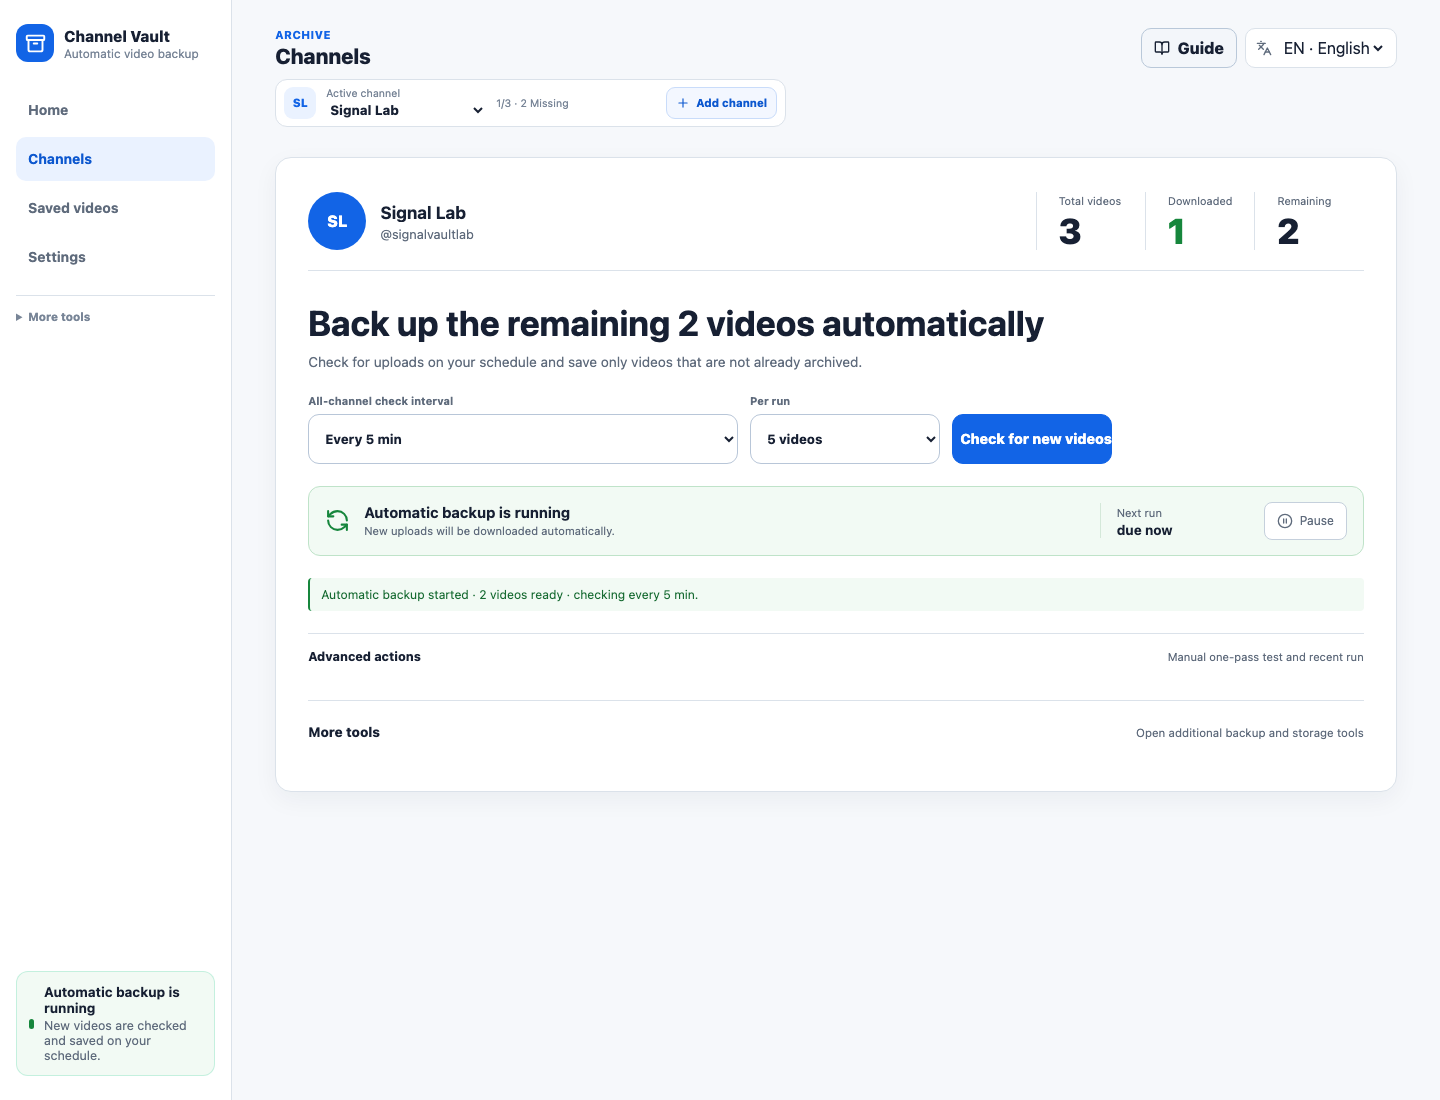This screenshot has height=1100, width=1440.
Task: Go to Saved videos
Action: click(115, 208)
